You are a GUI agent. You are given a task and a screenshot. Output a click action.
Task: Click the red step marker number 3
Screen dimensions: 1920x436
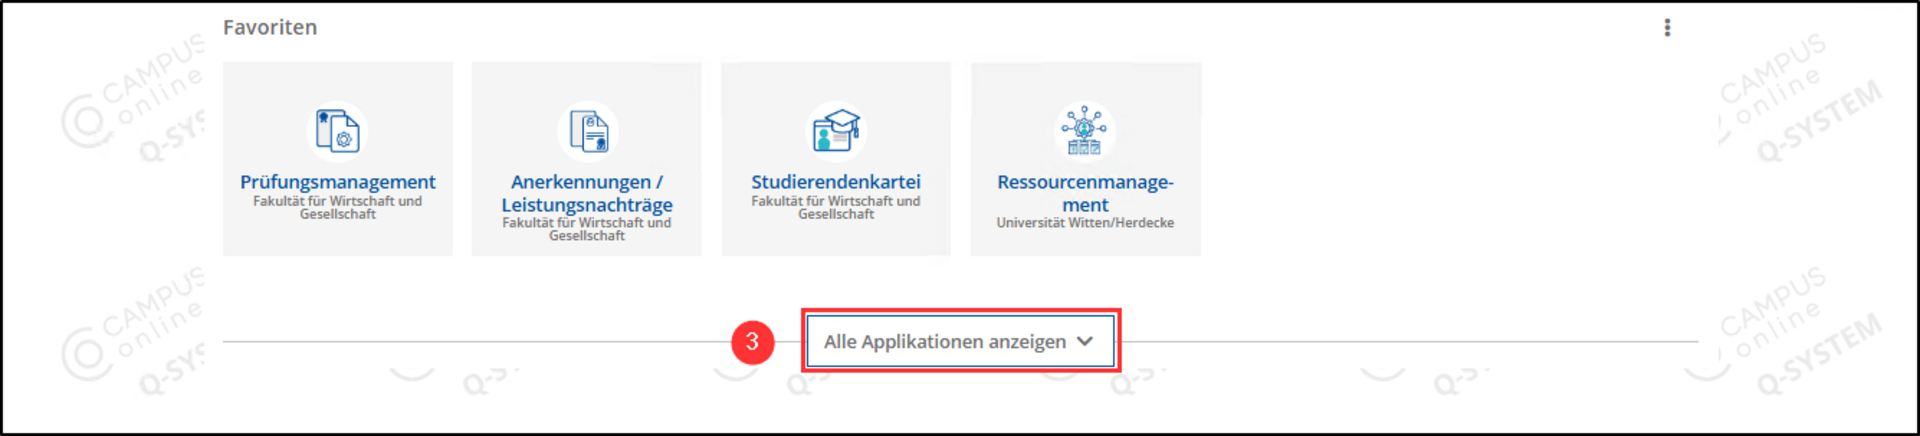752,342
